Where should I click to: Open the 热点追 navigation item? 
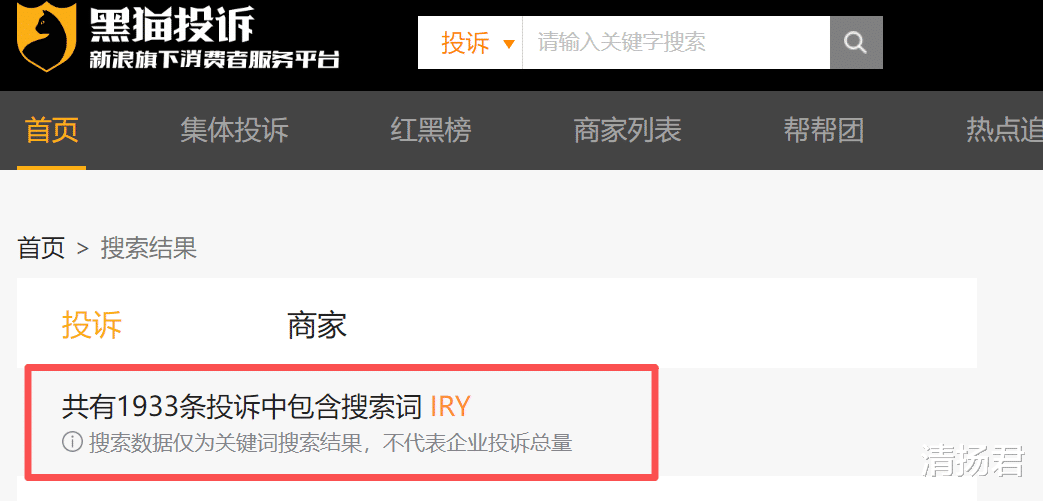pos(1004,130)
